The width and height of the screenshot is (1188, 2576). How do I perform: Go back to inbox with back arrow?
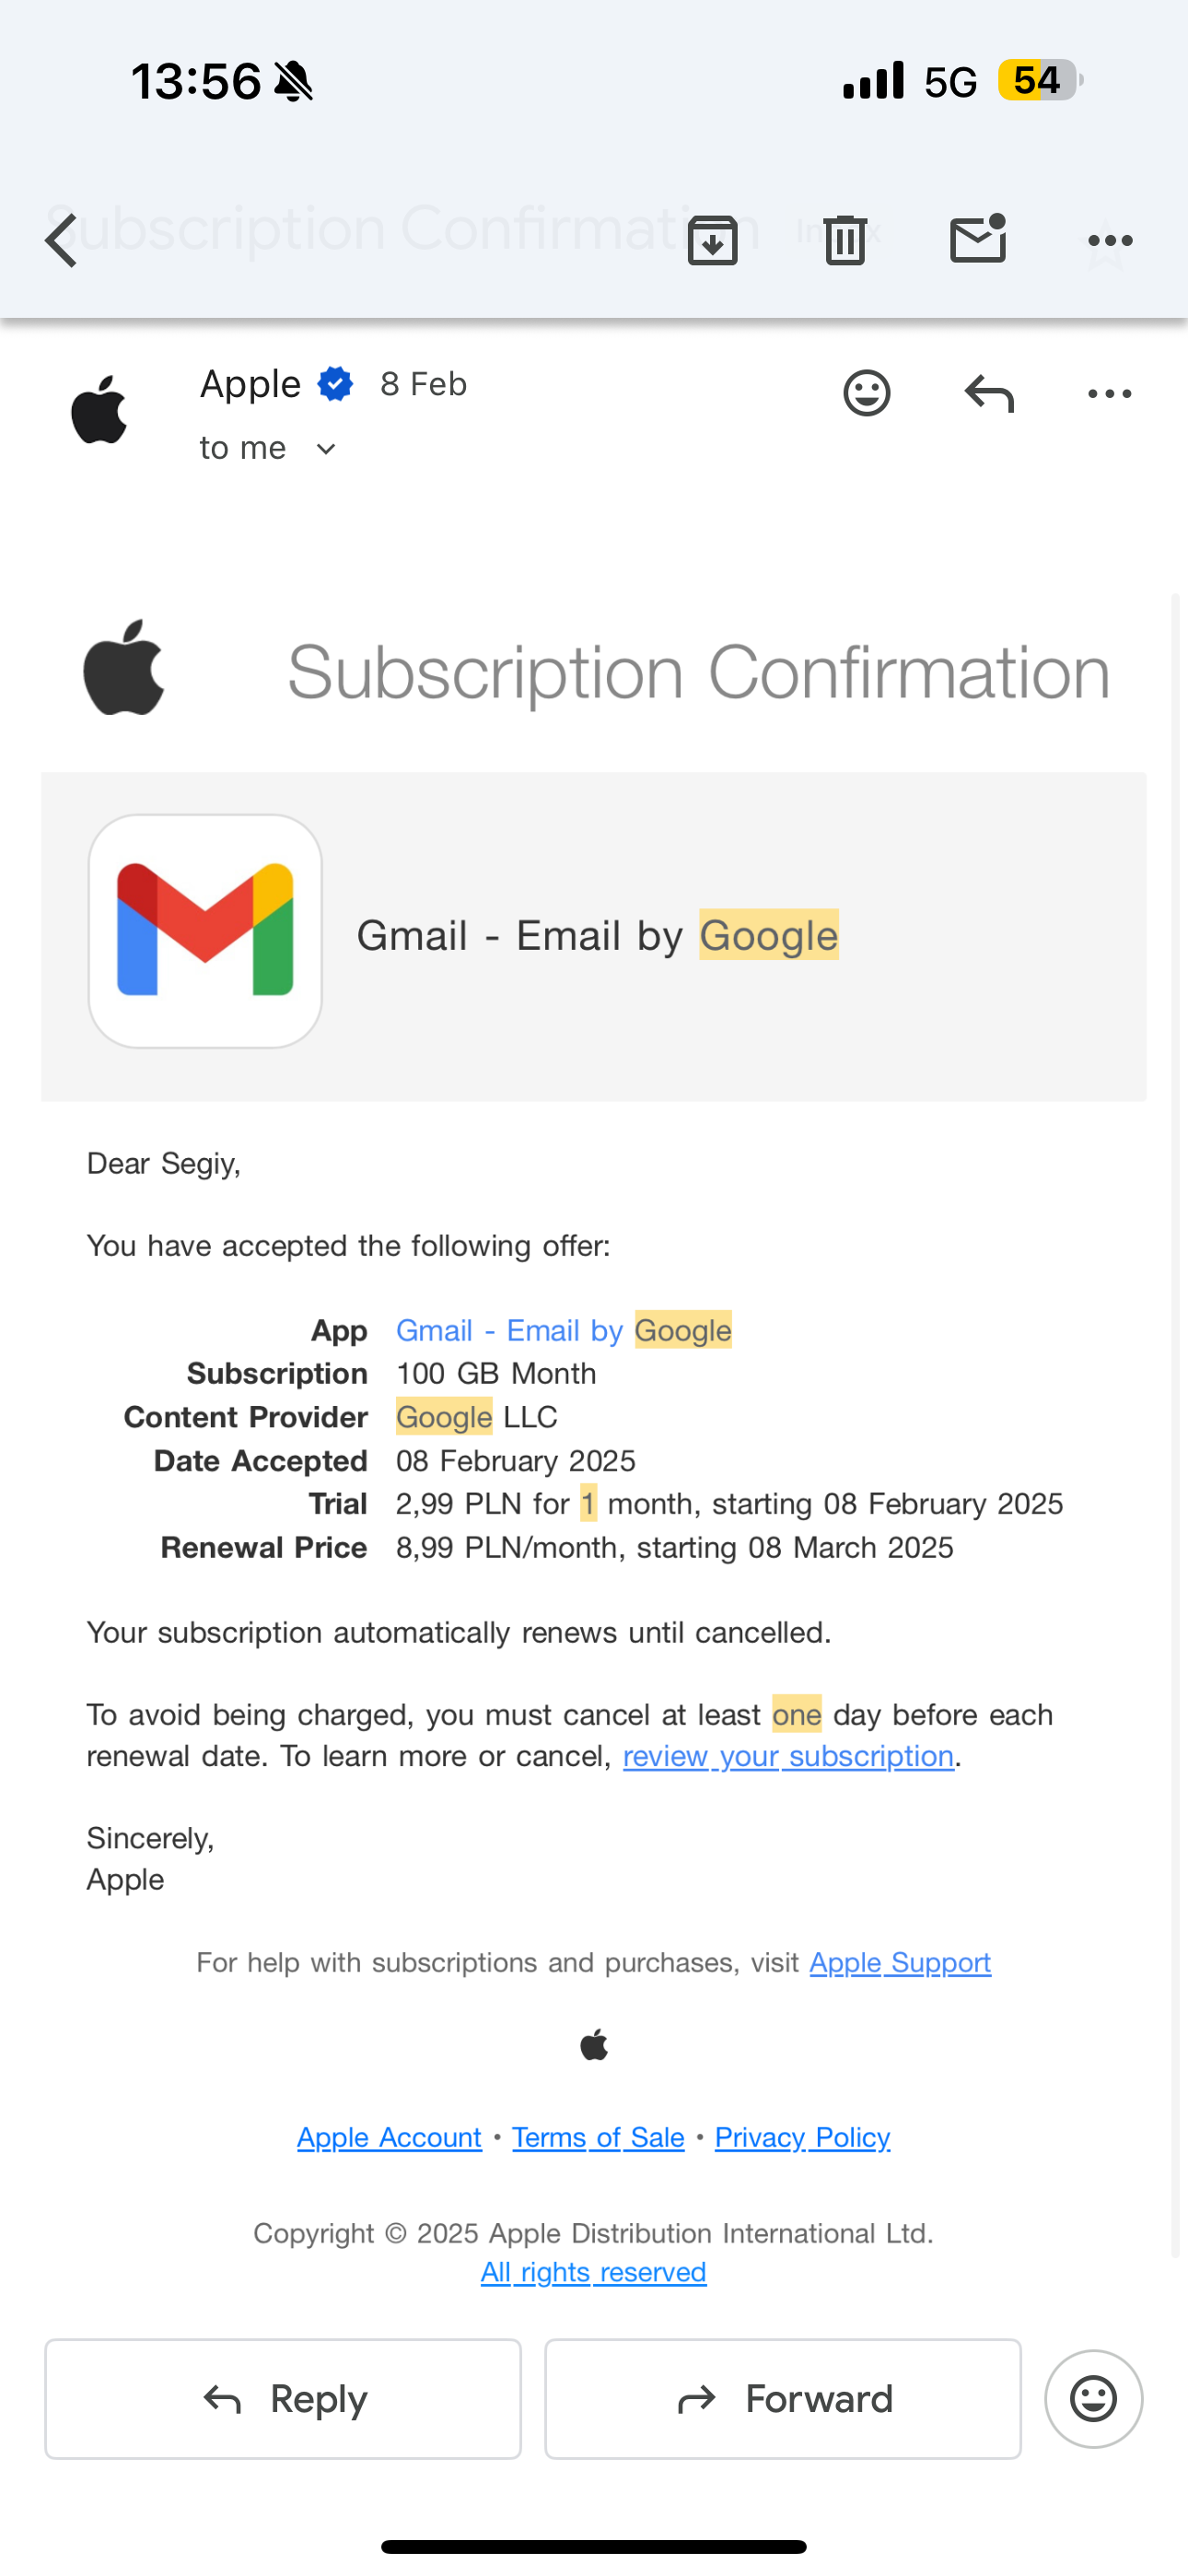62,240
